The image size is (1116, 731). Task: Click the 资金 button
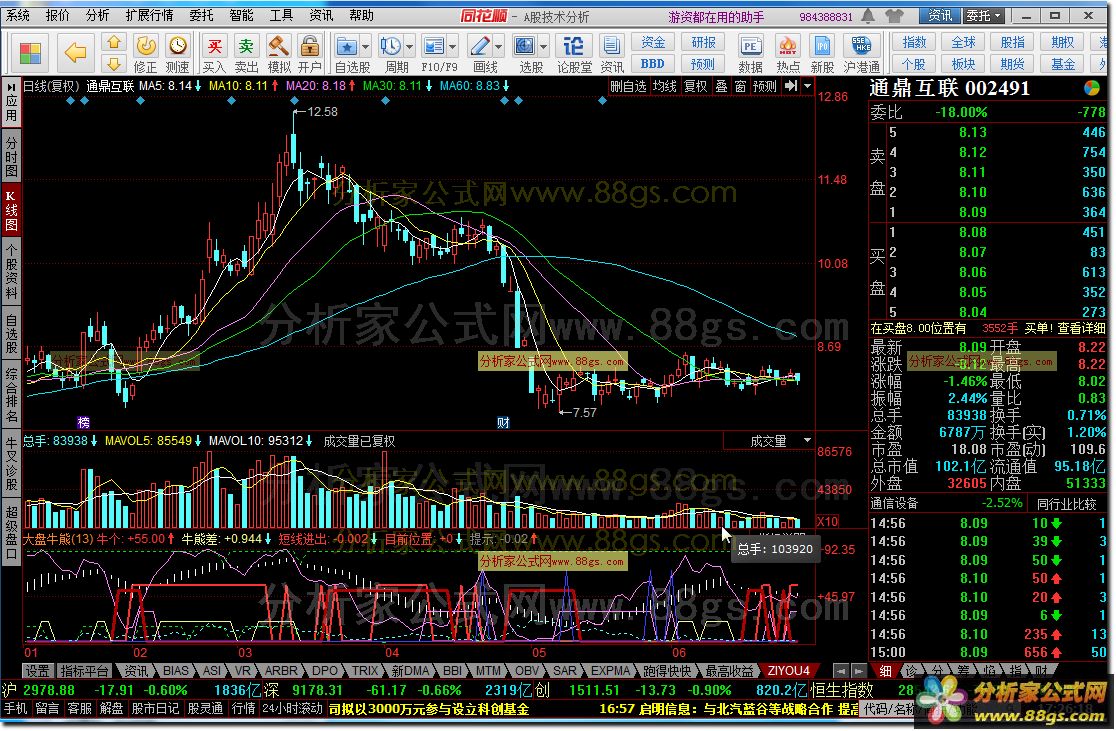(x=653, y=43)
